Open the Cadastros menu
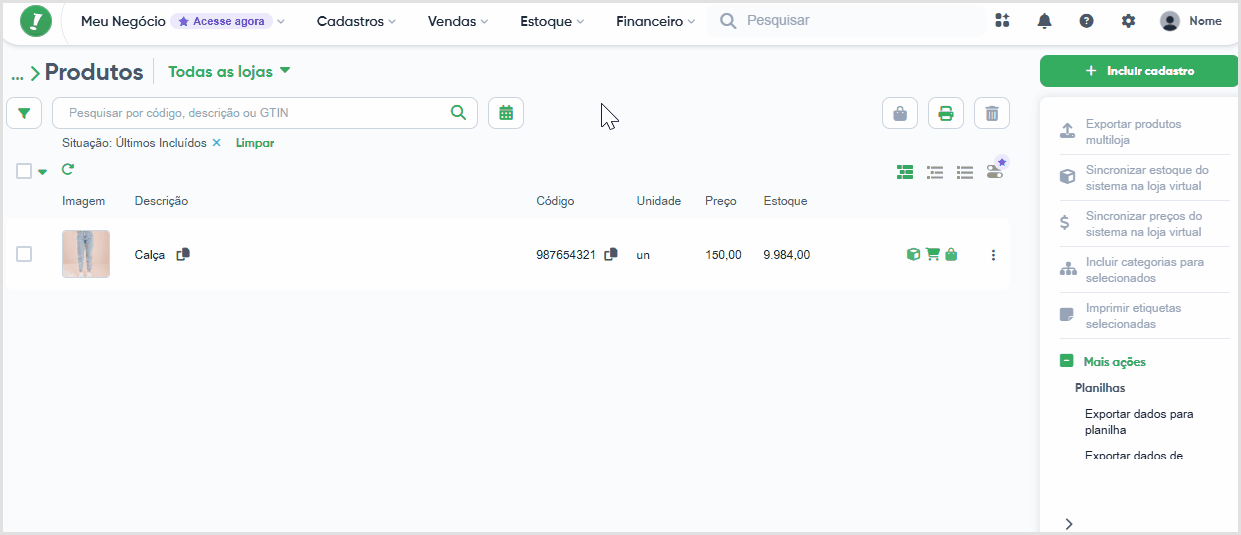 point(356,21)
